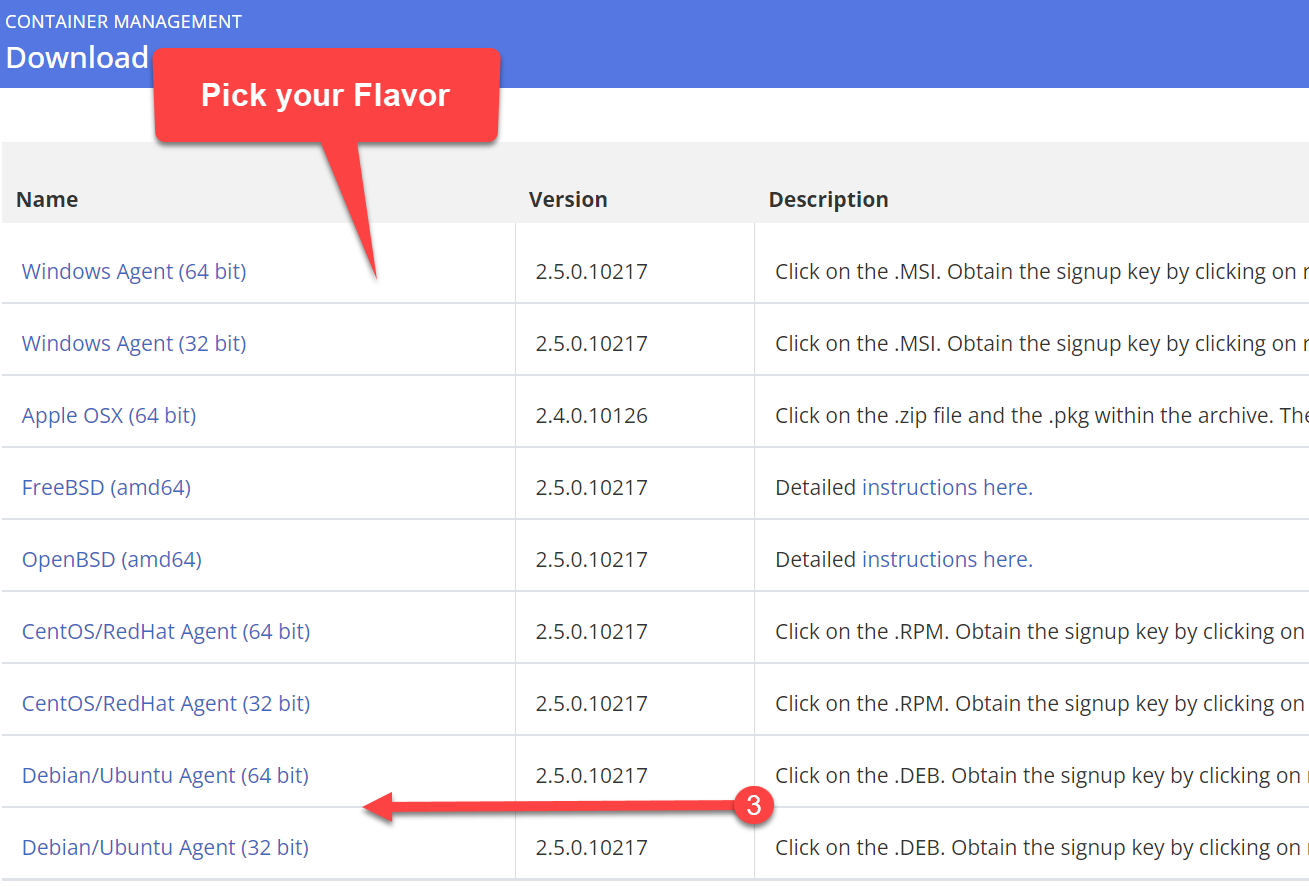
Task: Download the CentOS/RedHat Agent (32 bit)
Action: click(166, 703)
